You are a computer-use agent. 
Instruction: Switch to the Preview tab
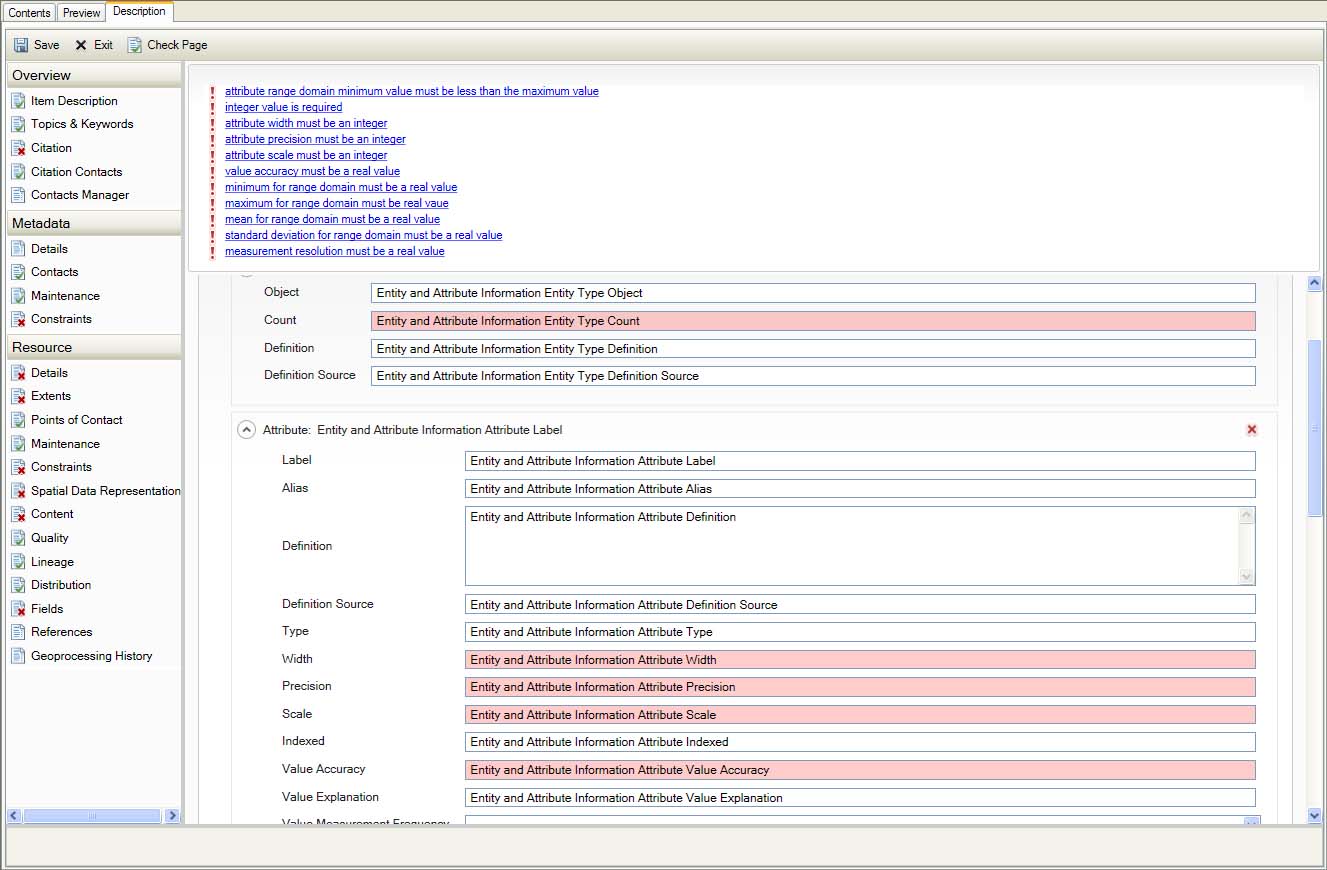(81, 13)
